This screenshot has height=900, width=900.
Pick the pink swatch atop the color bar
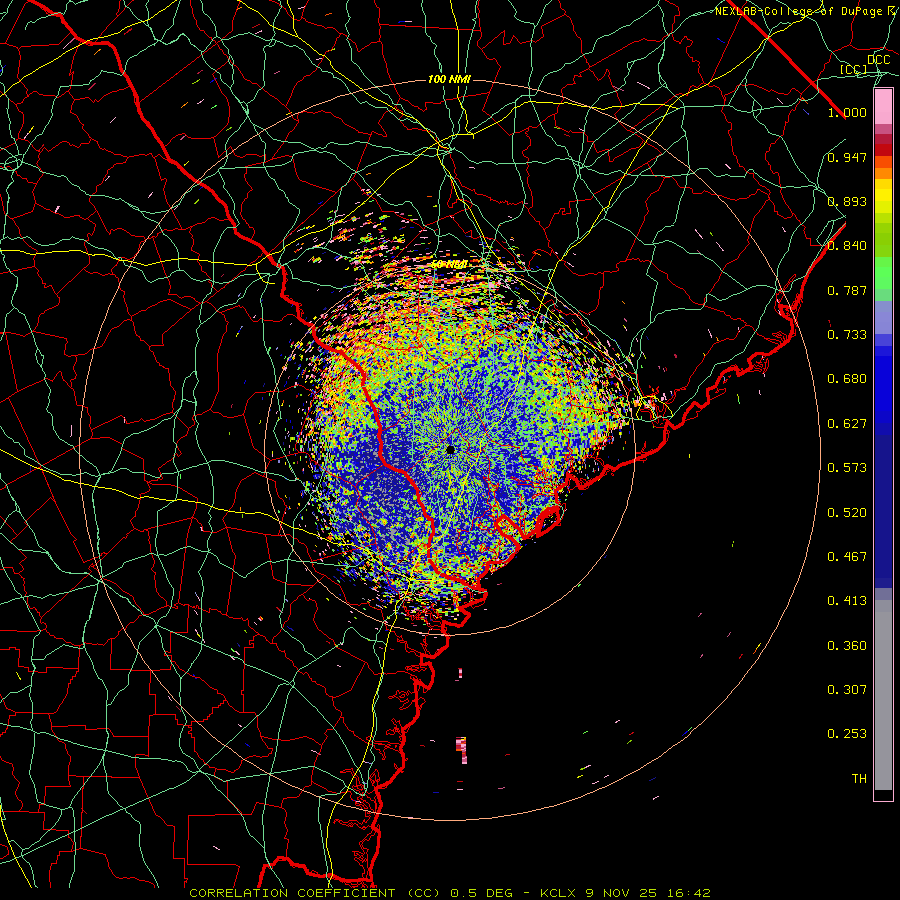[883, 106]
